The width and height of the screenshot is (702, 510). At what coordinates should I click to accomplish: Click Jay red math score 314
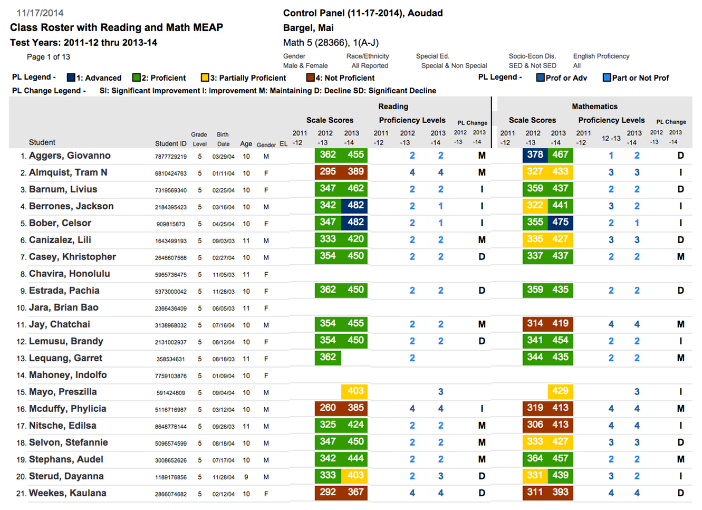(x=535, y=324)
